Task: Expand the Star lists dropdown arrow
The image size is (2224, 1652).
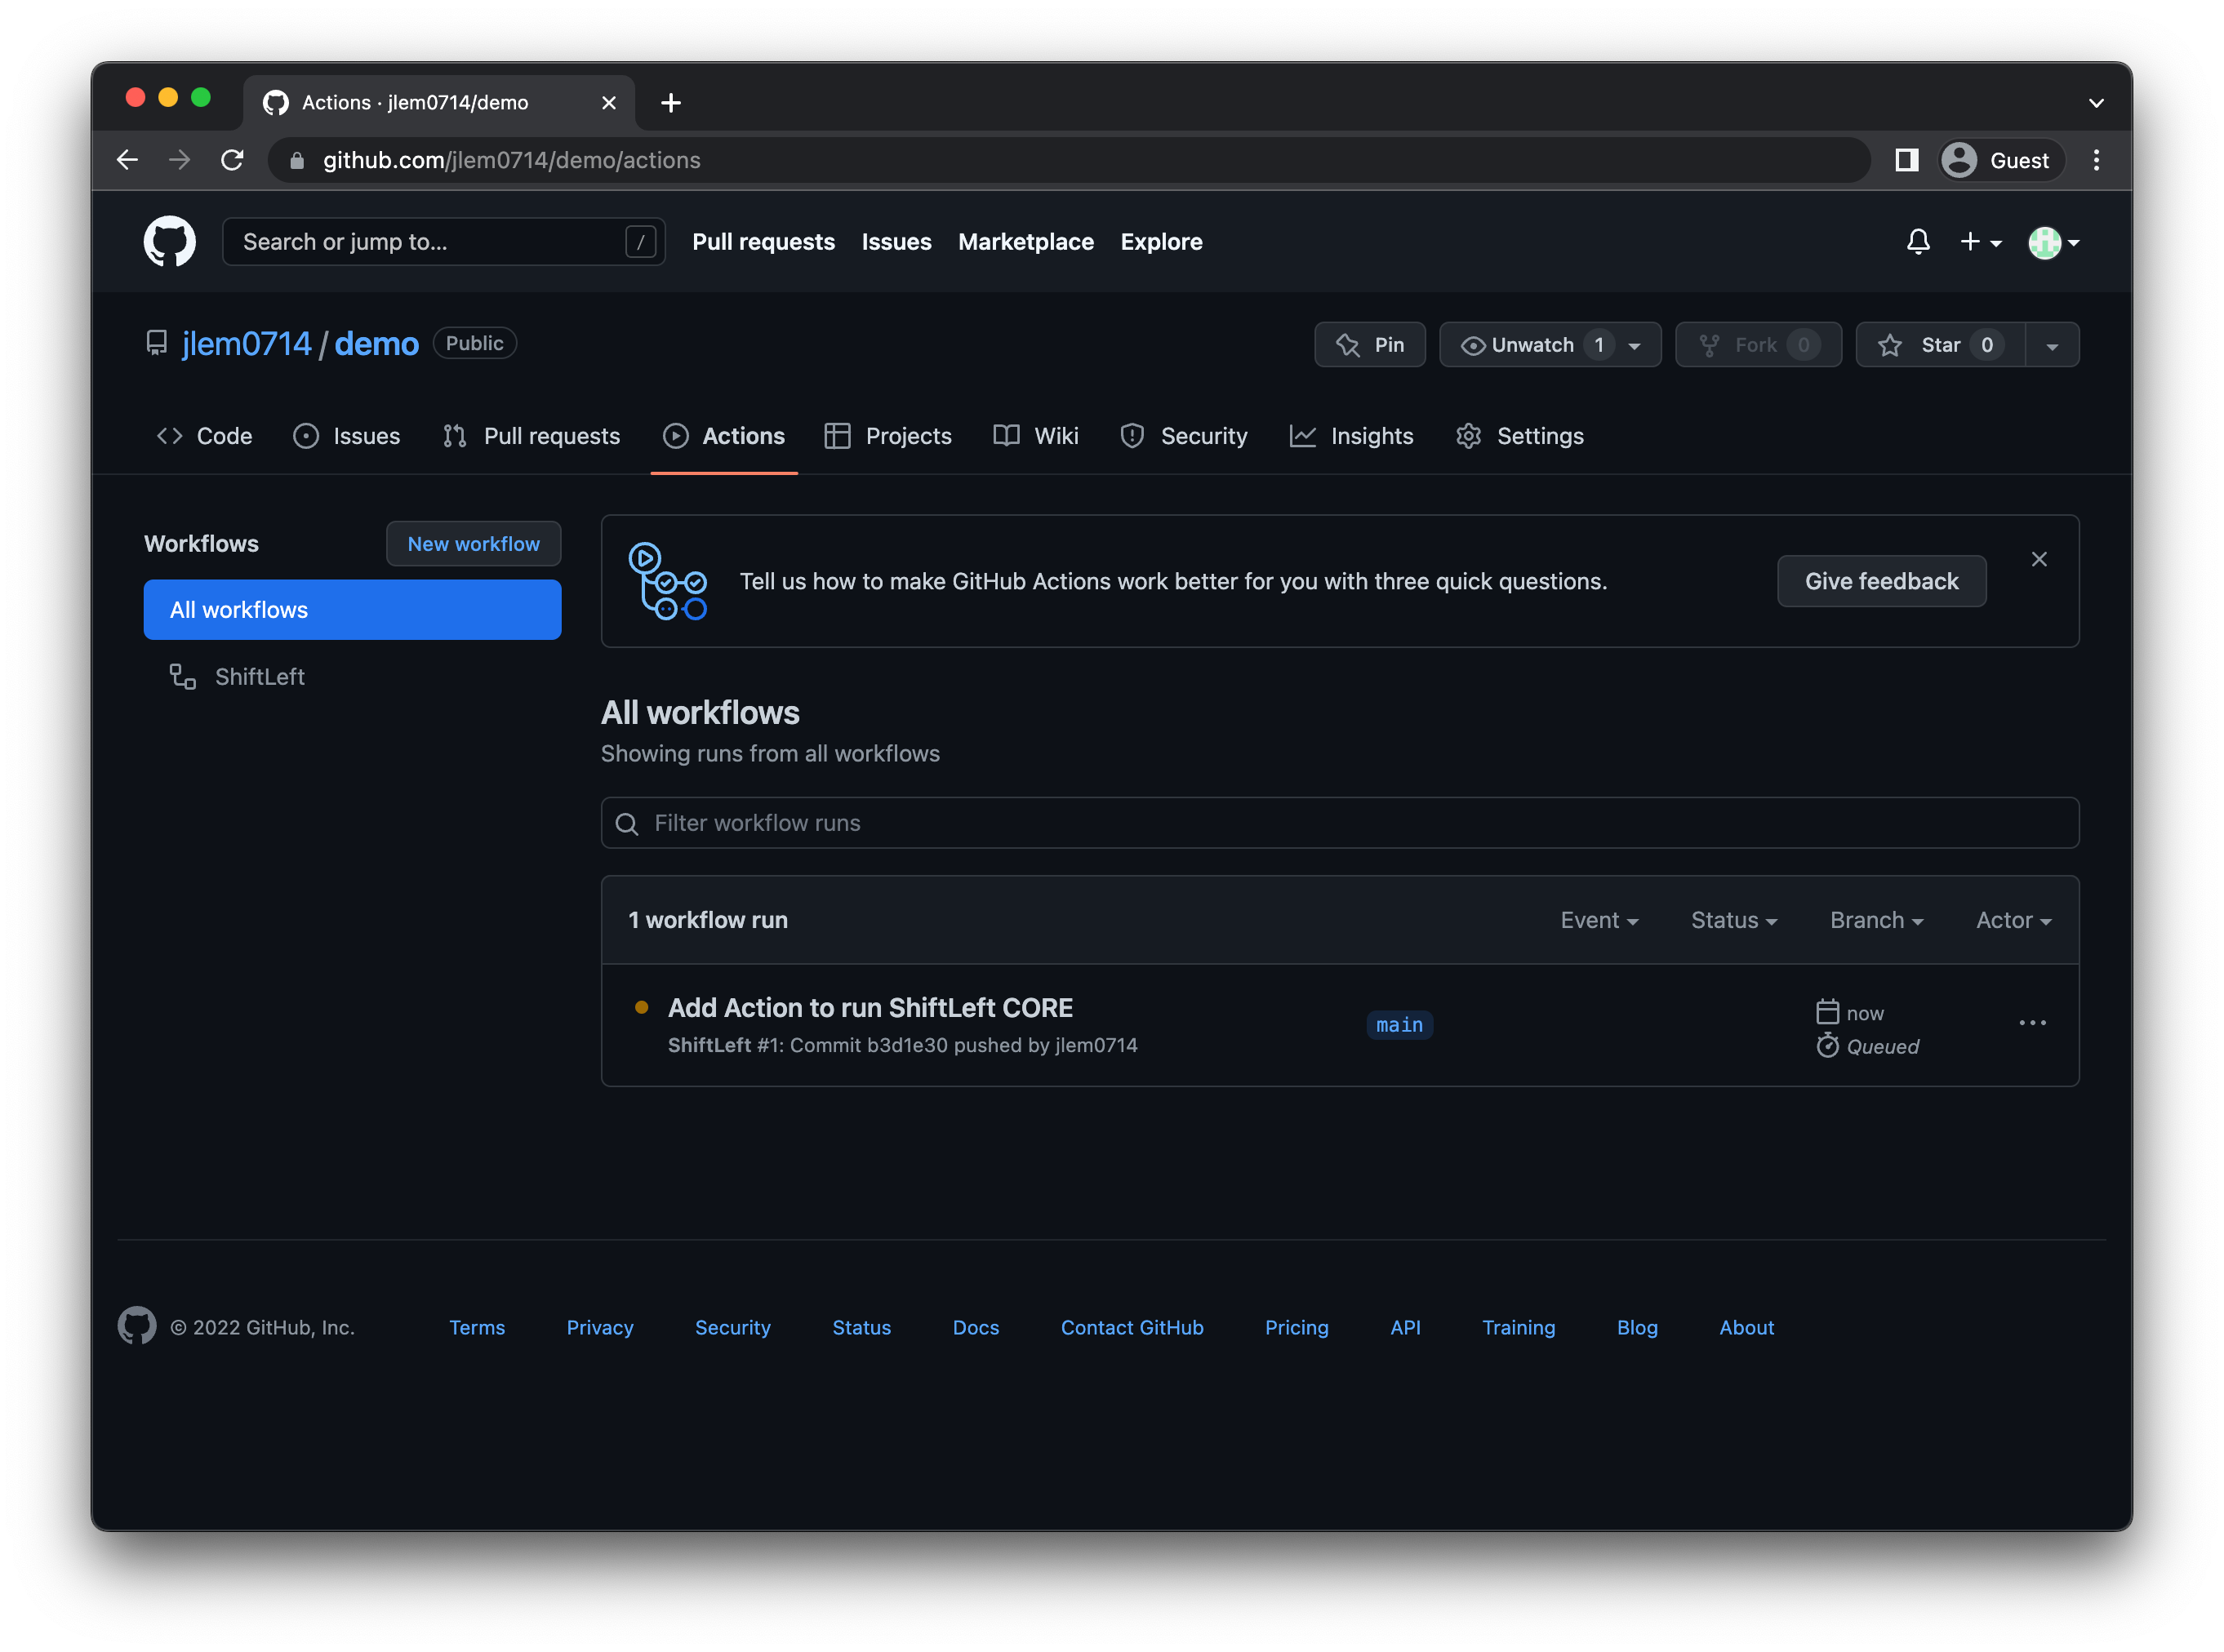Action: (2052, 345)
